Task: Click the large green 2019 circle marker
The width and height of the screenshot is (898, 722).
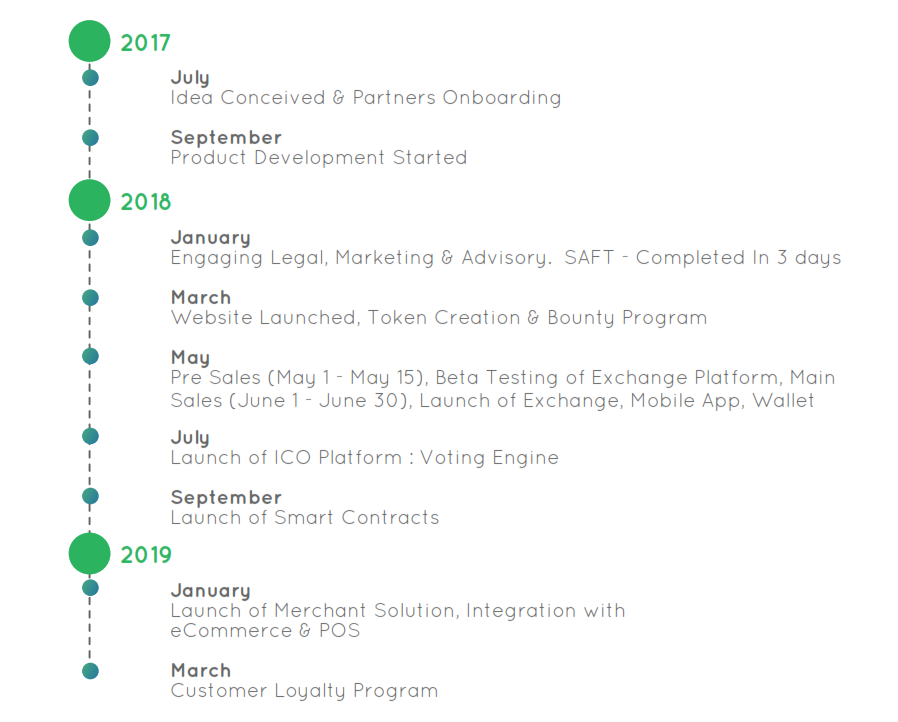Action: pos(89,554)
